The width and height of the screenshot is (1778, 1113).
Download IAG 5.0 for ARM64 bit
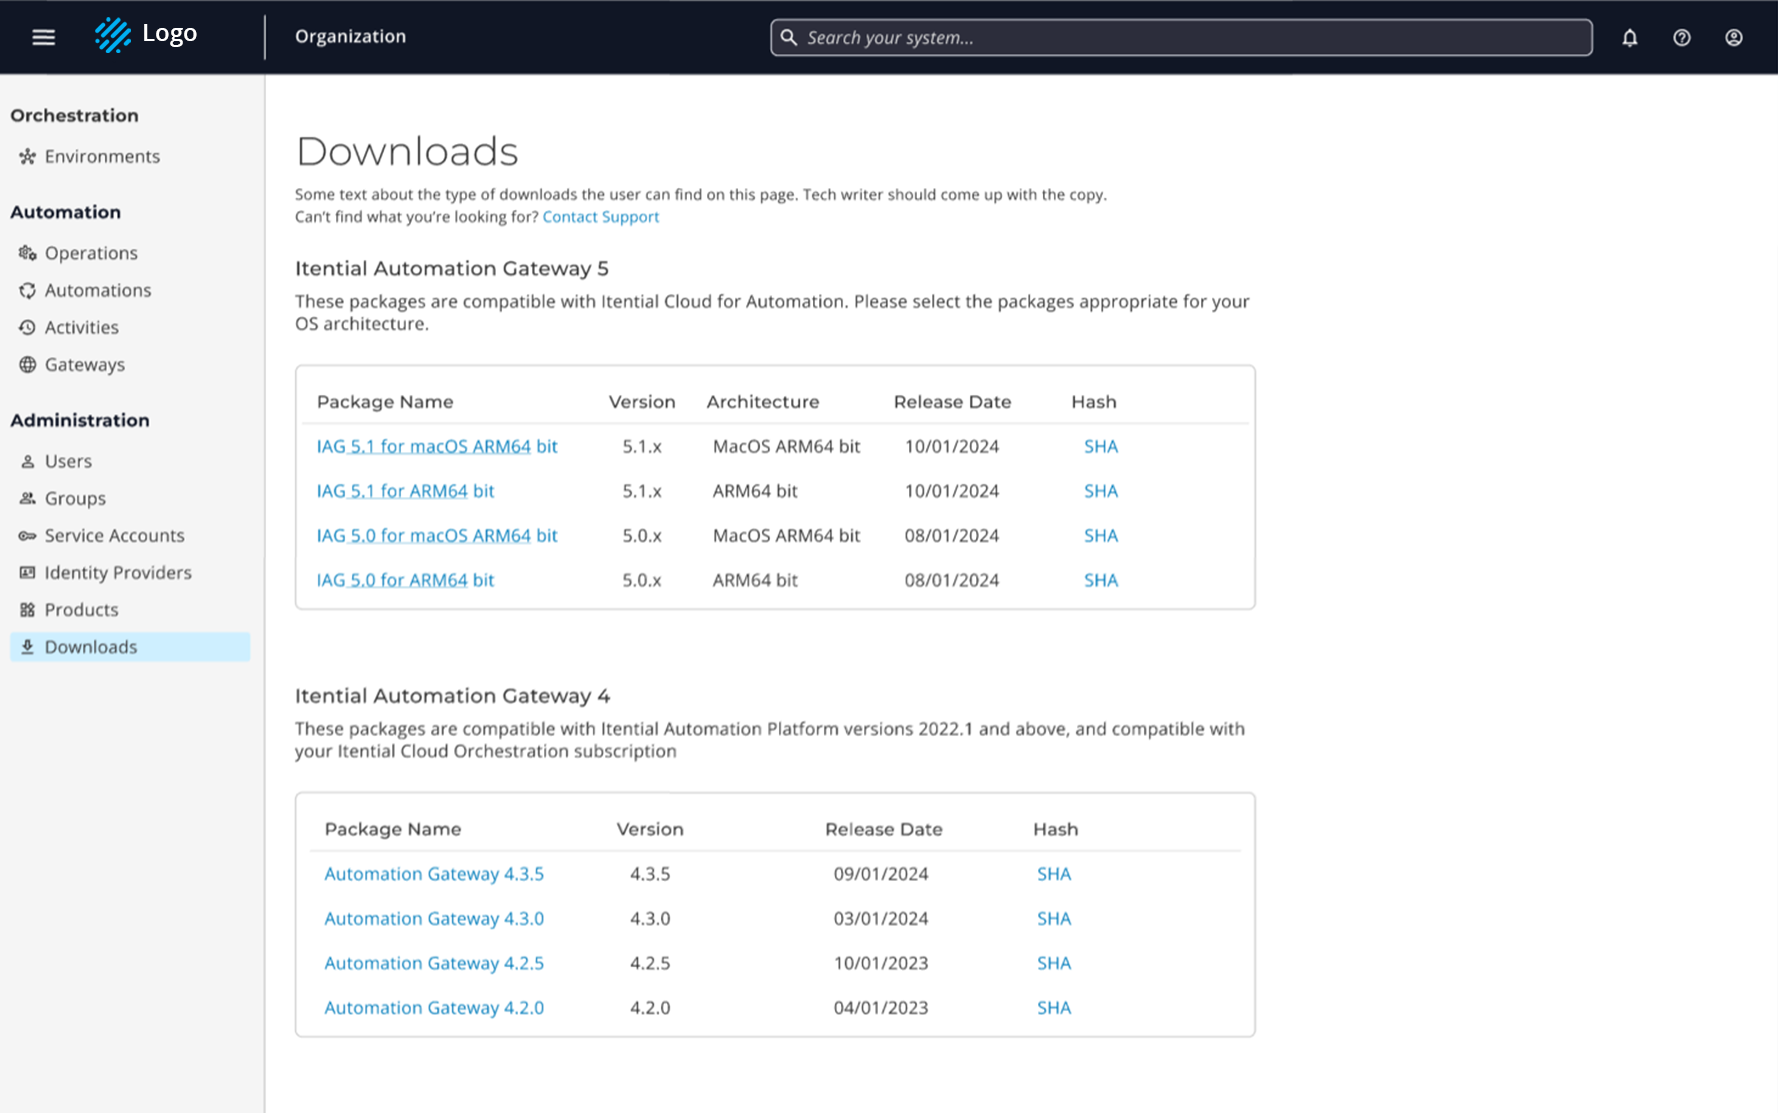coord(405,580)
